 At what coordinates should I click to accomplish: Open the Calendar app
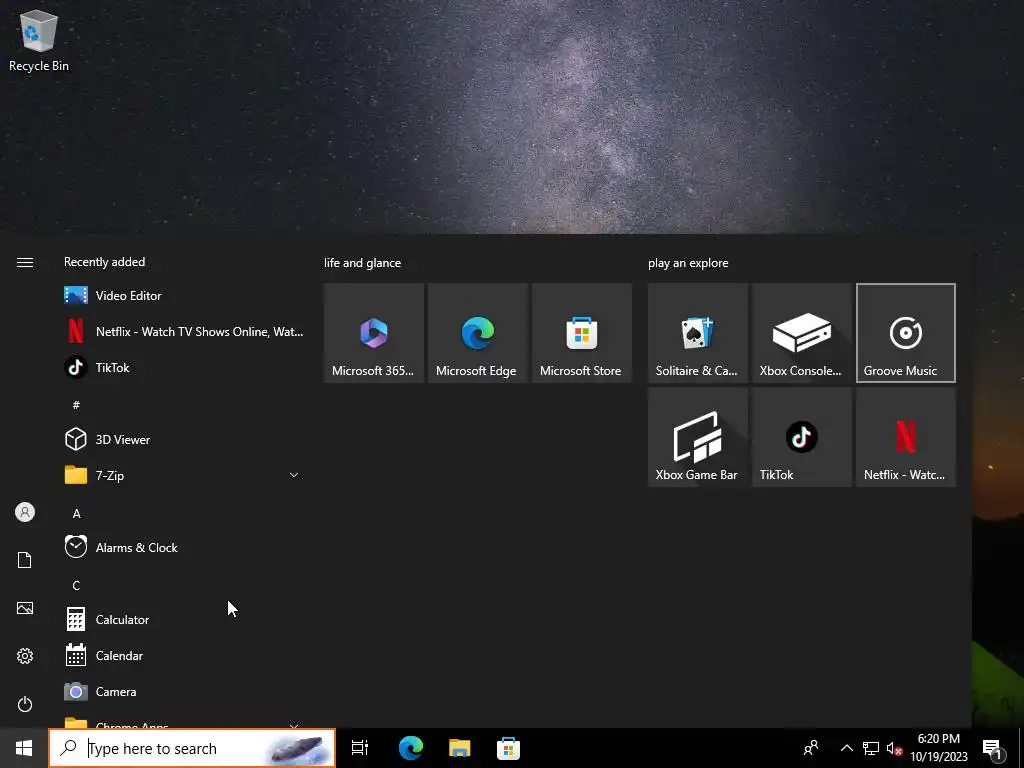[183, 655]
